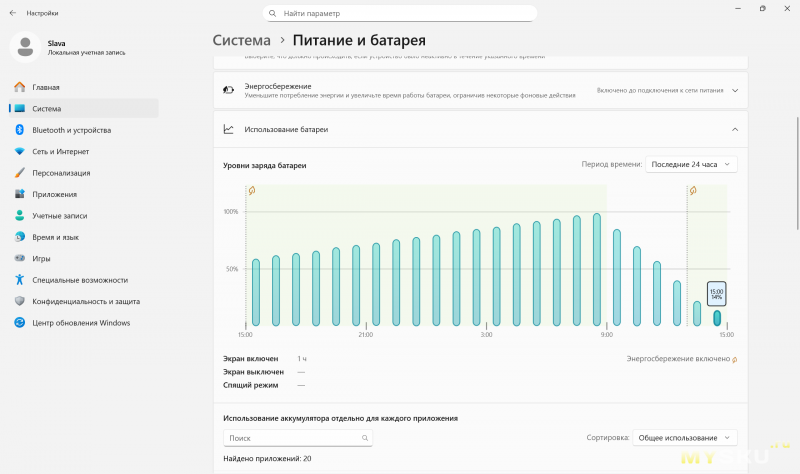
Task: Click the Персонализация brush icon
Action: pyautogui.click(x=19, y=173)
